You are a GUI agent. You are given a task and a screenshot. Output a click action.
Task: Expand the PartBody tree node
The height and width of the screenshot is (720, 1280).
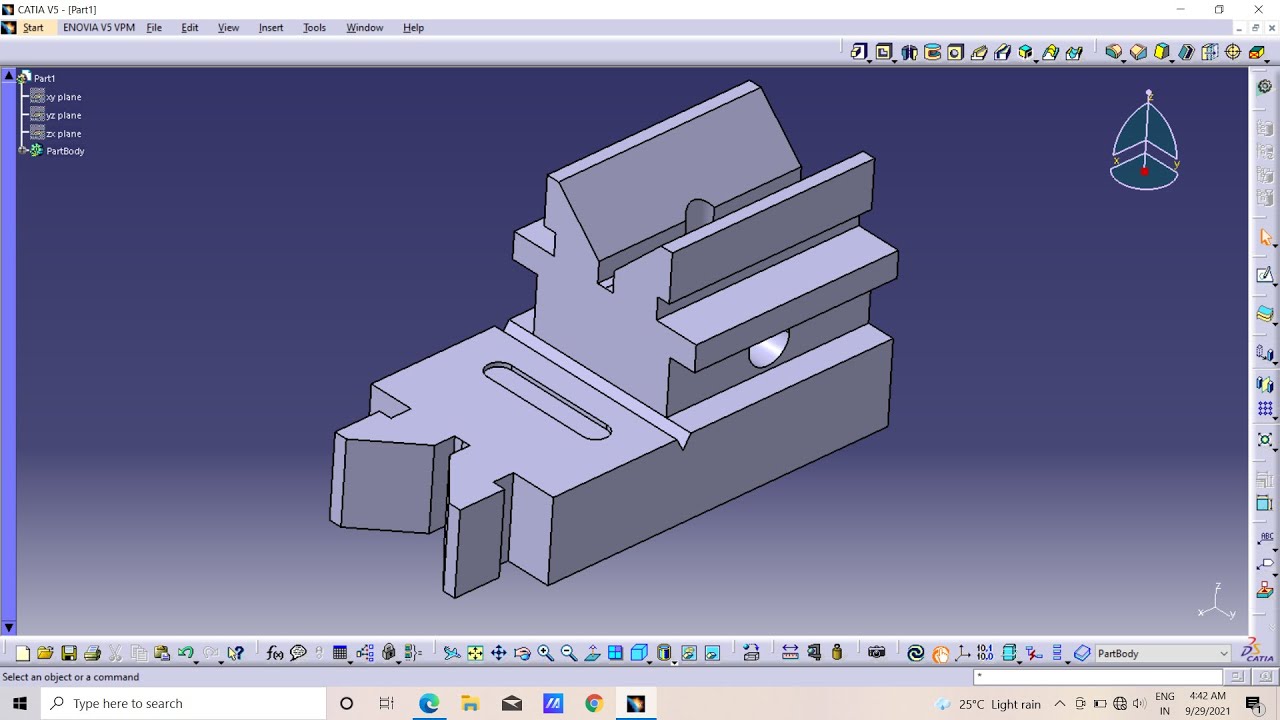click(x=24, y=151)
